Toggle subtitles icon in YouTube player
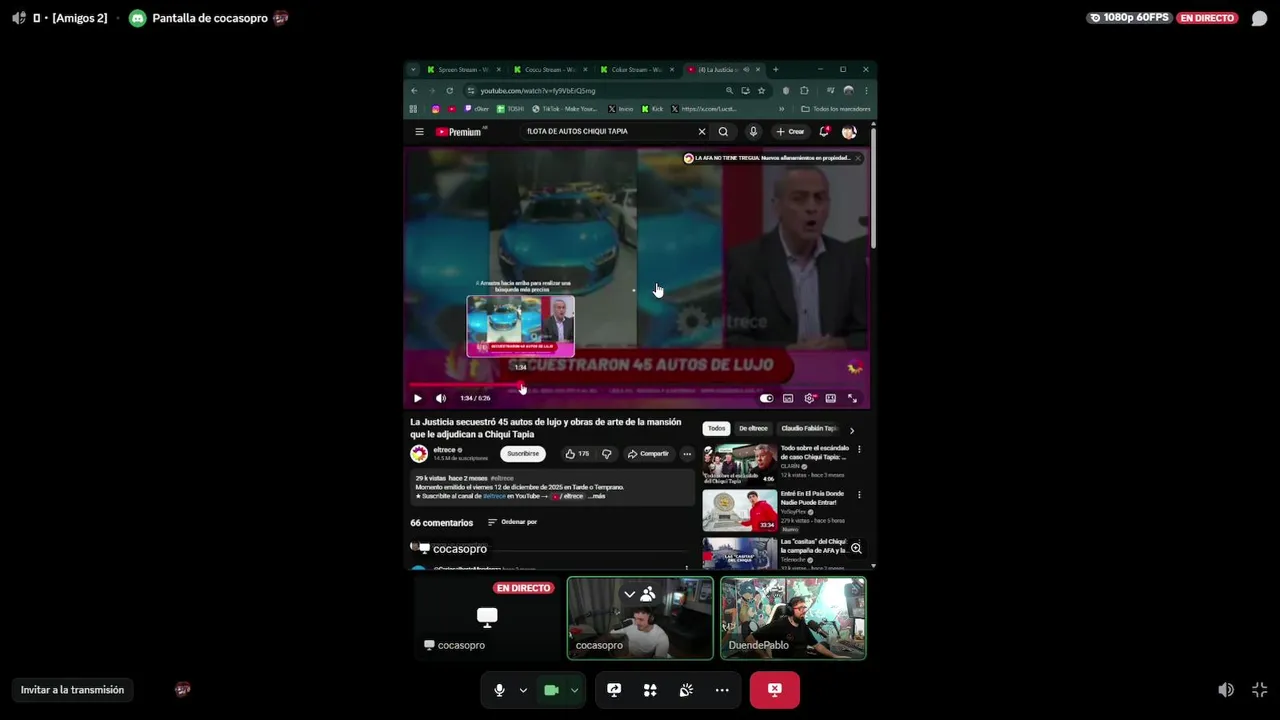This screenshot has width=1280, height=720. click(x=788, y=398)
